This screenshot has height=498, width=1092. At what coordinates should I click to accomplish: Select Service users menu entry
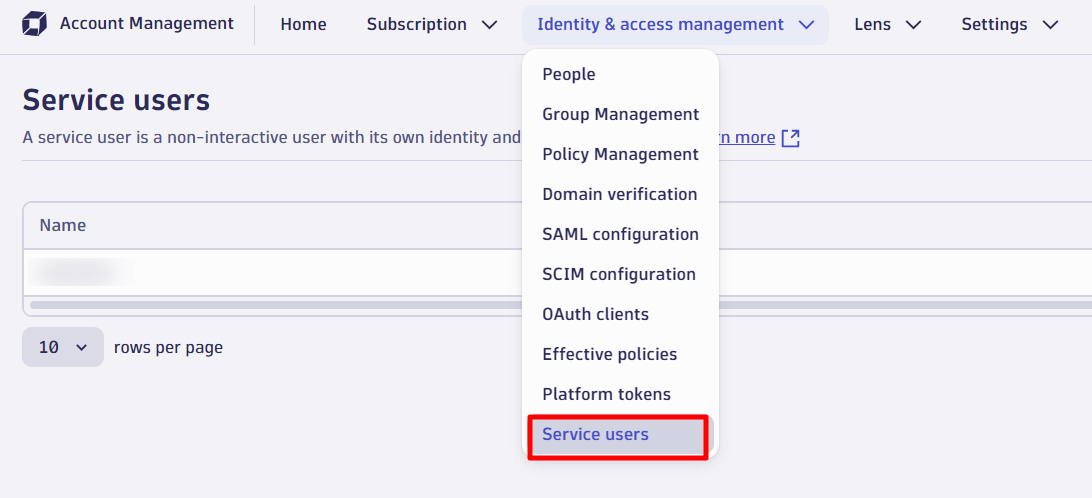595,434
